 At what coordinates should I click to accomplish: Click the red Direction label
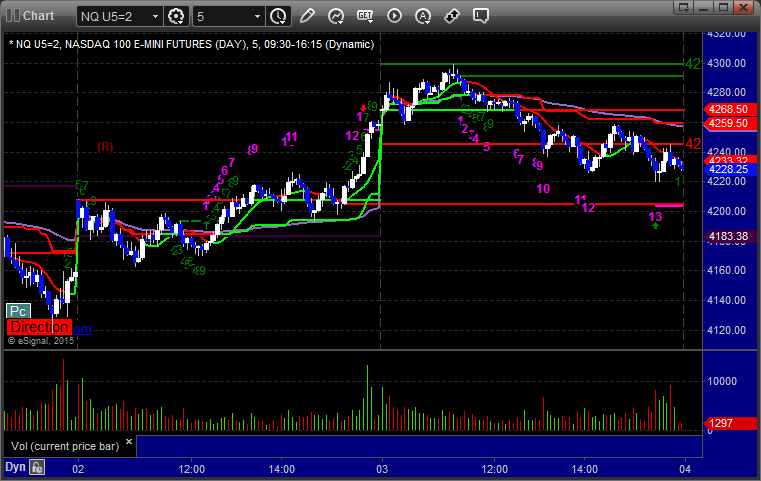click(39, 327)
